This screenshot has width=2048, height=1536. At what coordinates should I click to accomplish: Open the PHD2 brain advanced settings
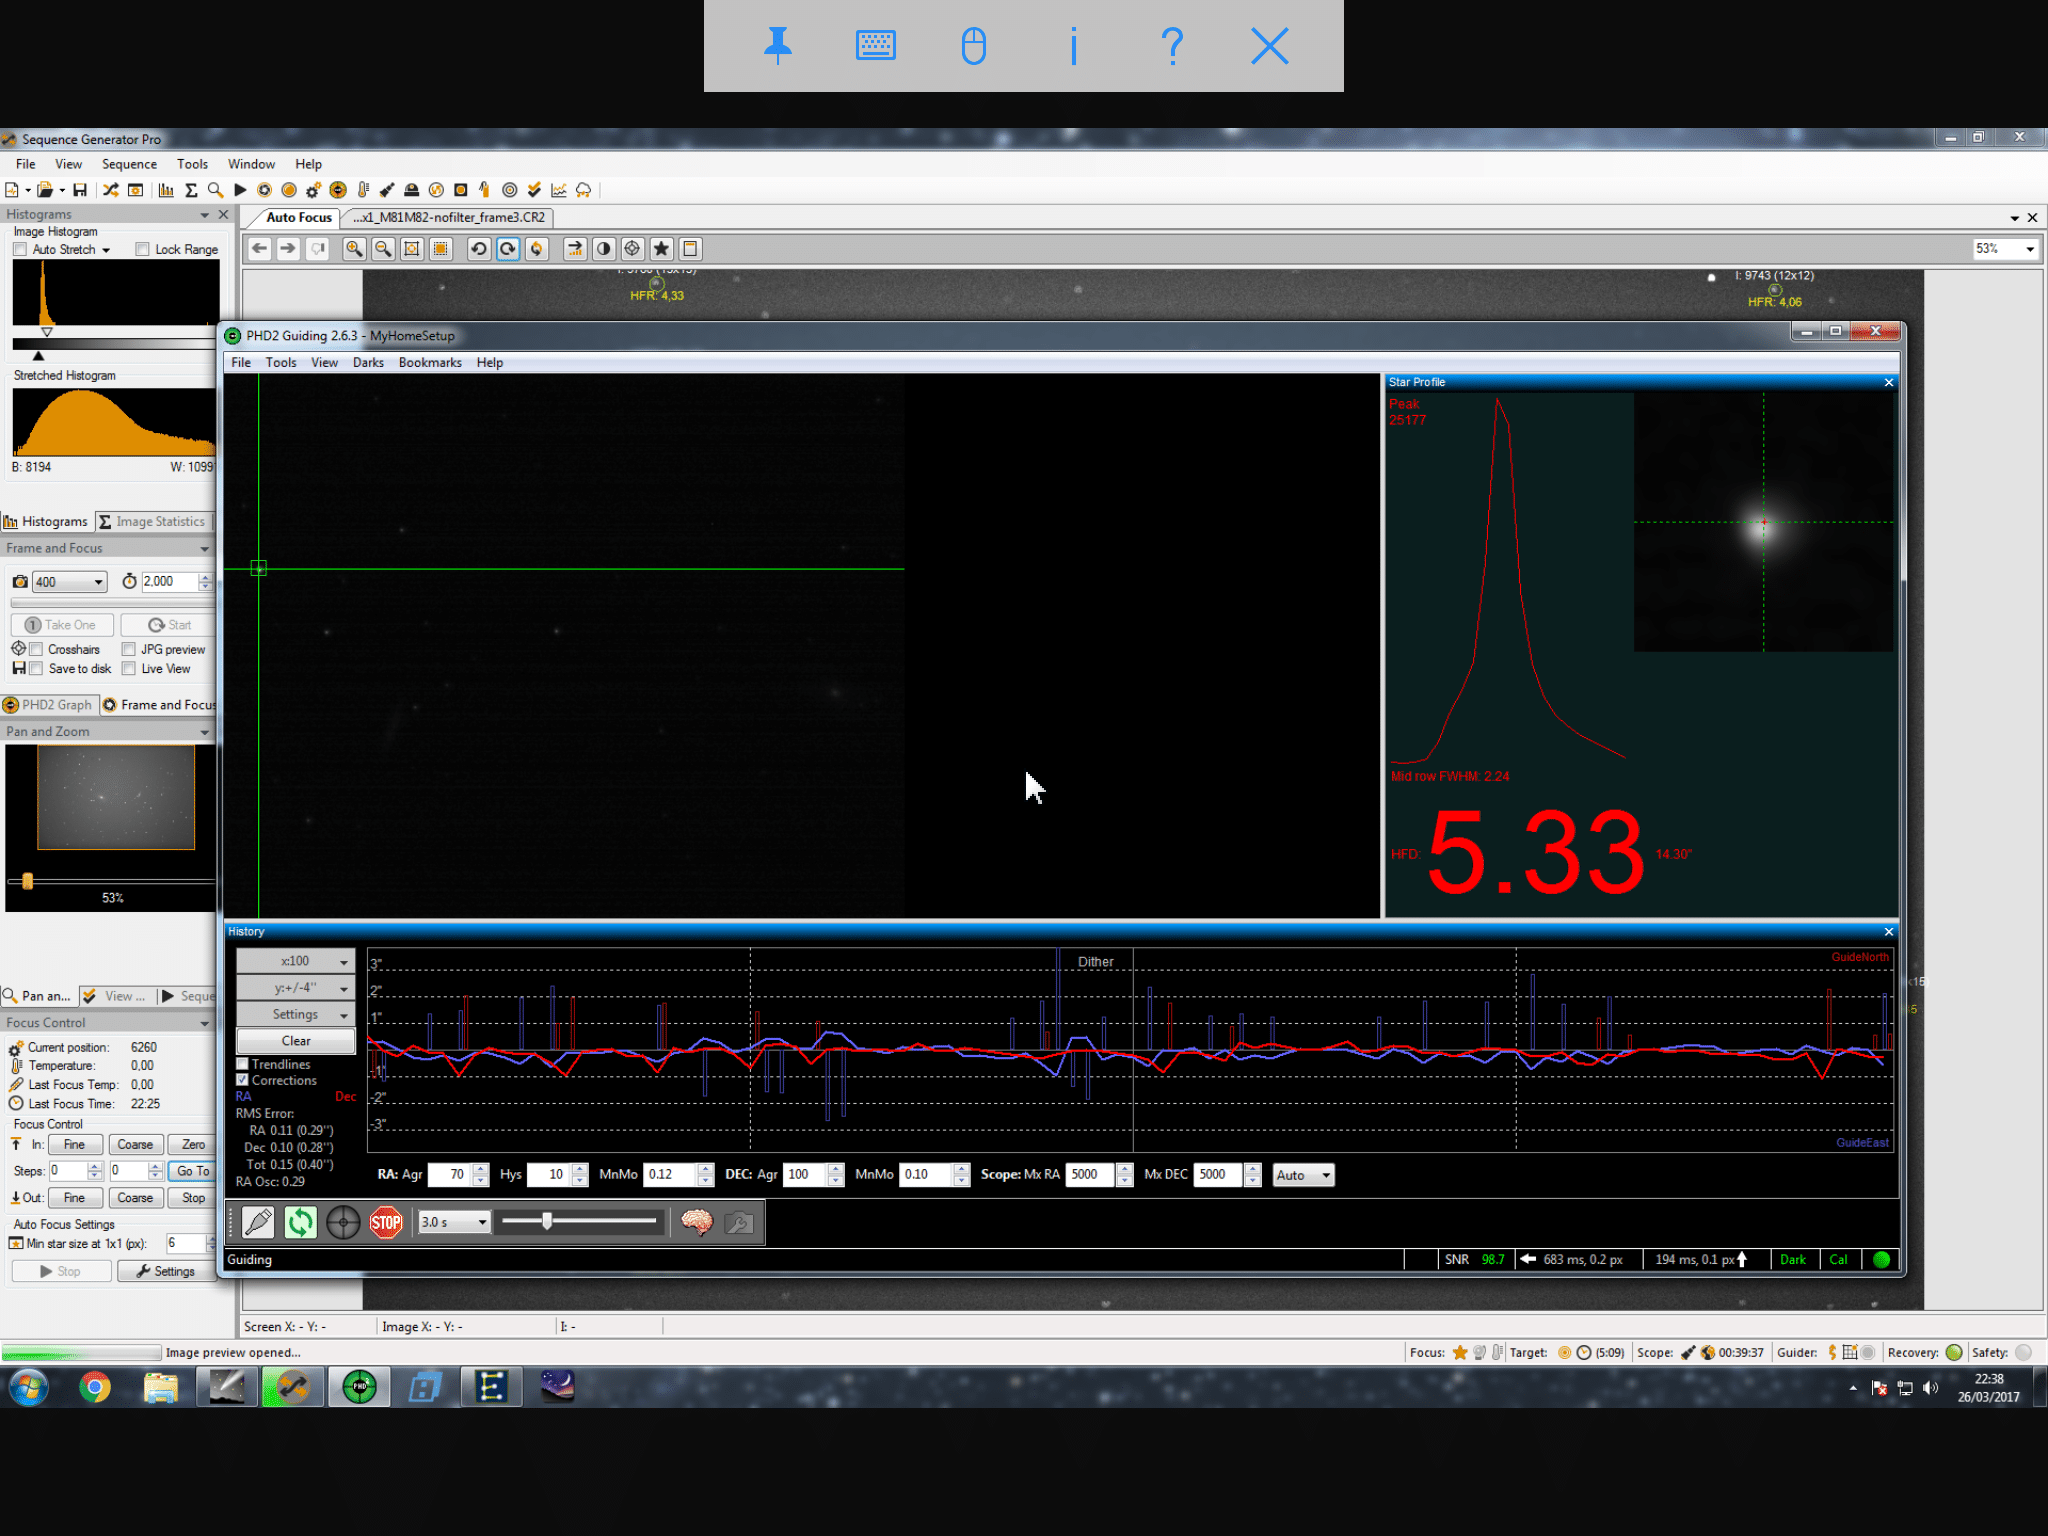[696, 1222]
